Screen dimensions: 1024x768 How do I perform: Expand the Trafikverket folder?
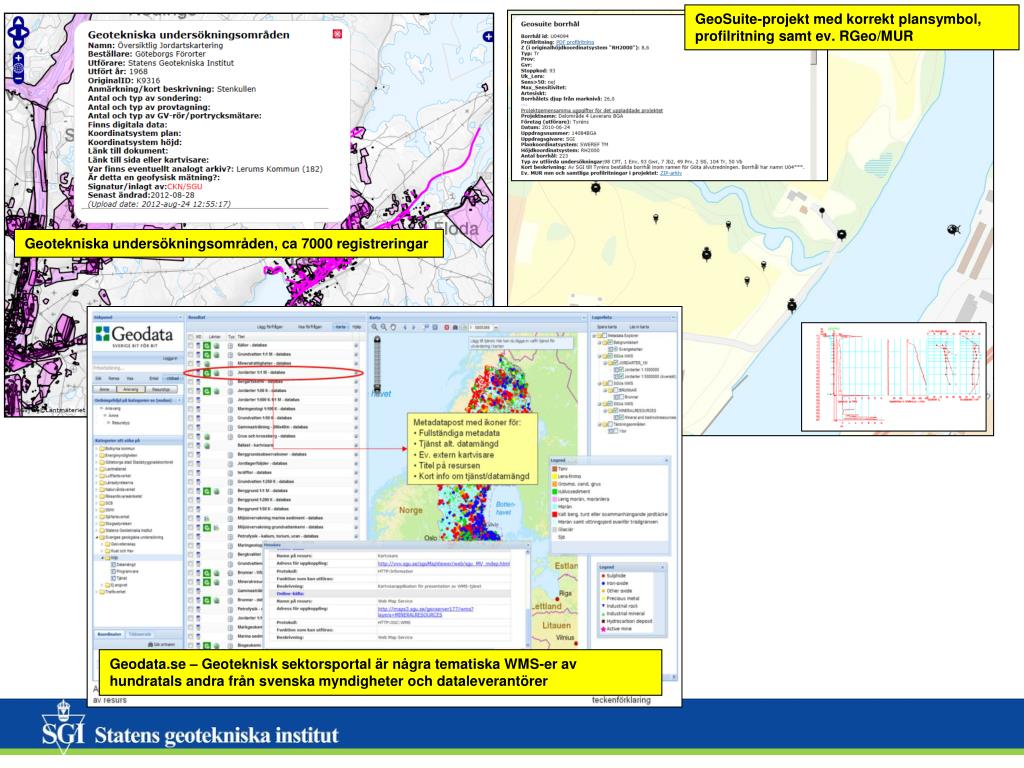click(97, 592)
